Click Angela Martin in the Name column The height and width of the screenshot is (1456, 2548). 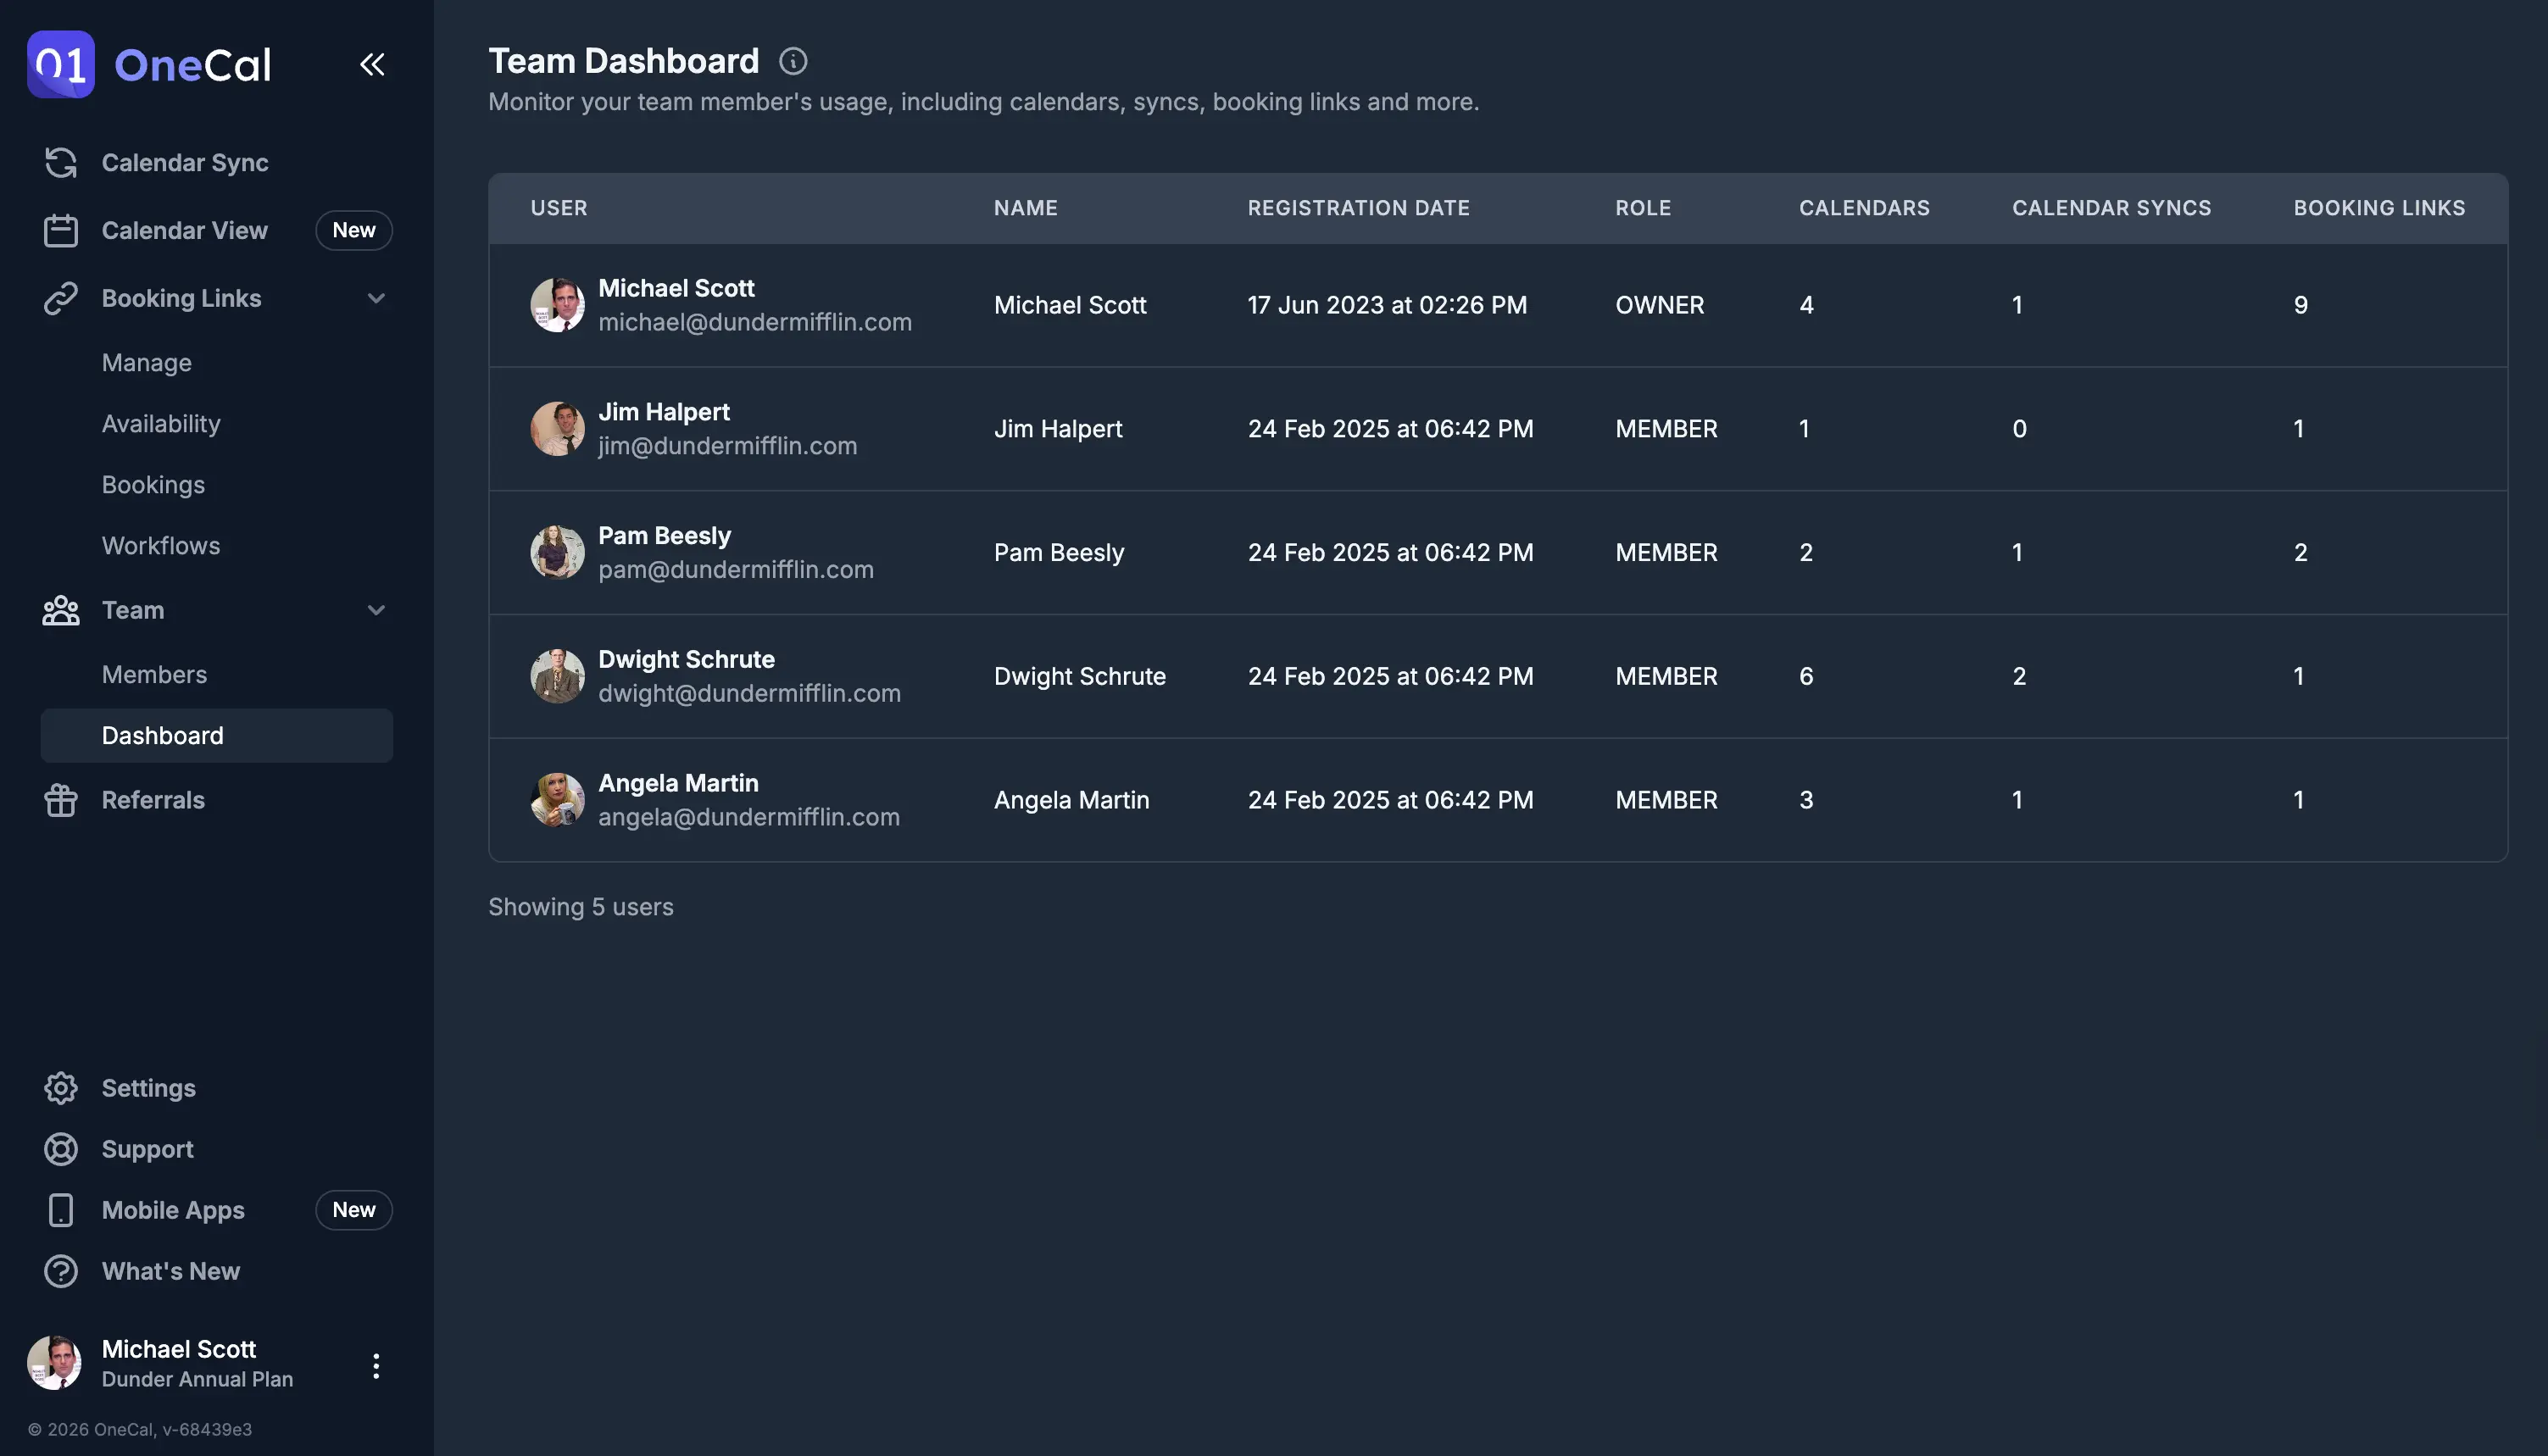(1072, 800)
